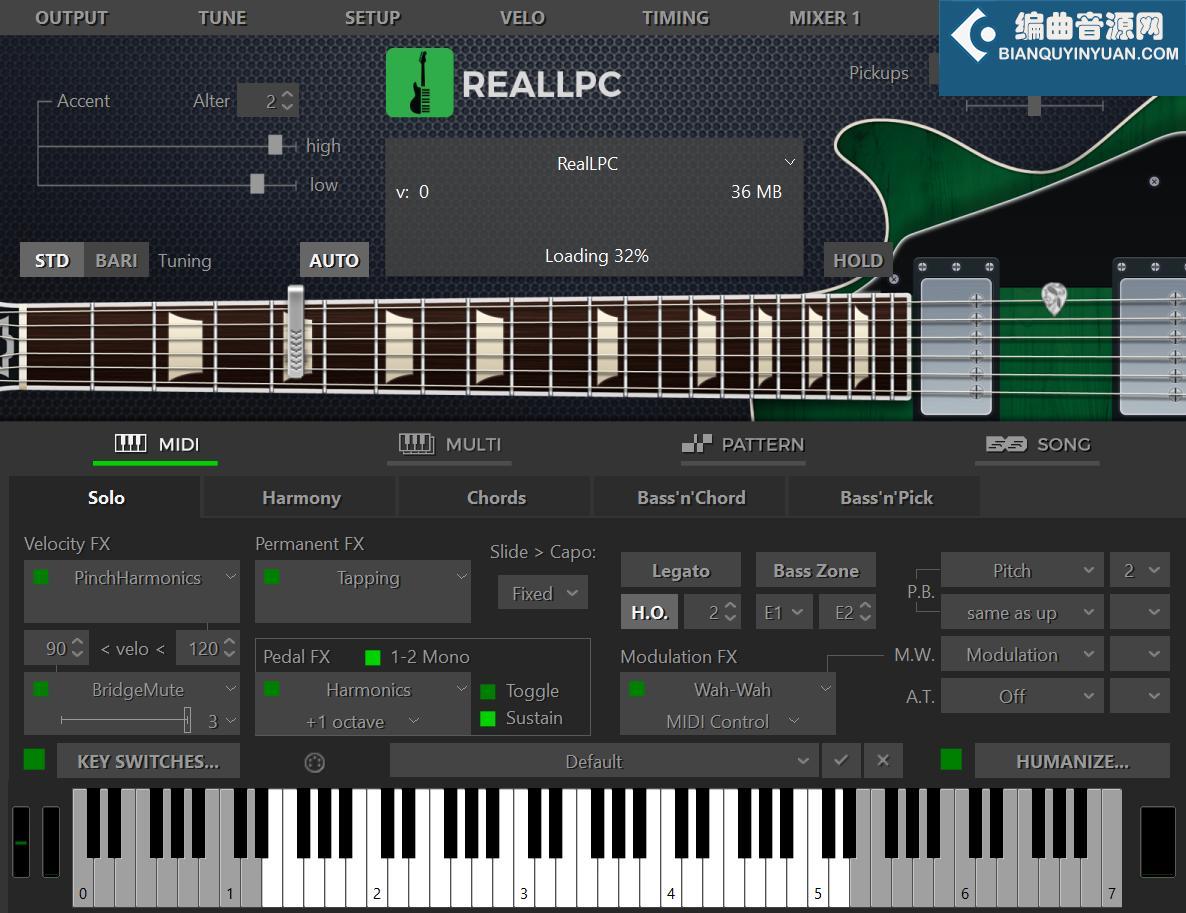Open the KEY SWITCHES settings
Viewport: 1186px width, 913px height.
148,761
